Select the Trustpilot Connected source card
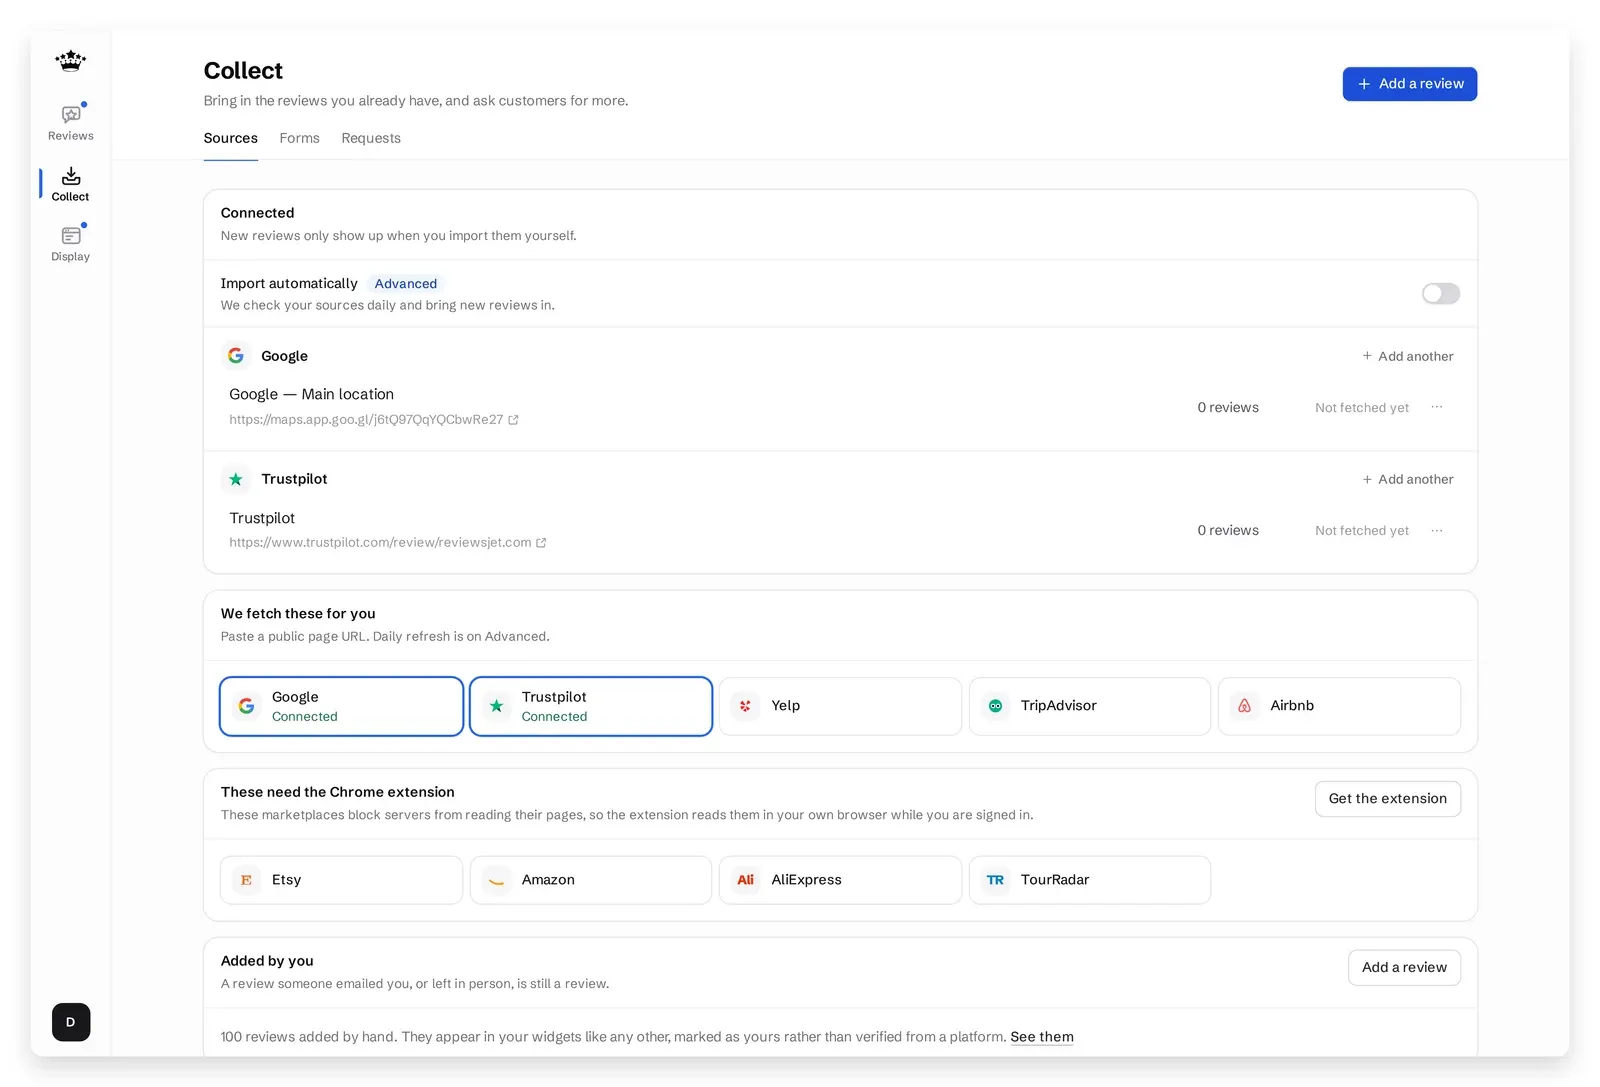This screenshot has height=1087, width=1600. coord(591,706)
